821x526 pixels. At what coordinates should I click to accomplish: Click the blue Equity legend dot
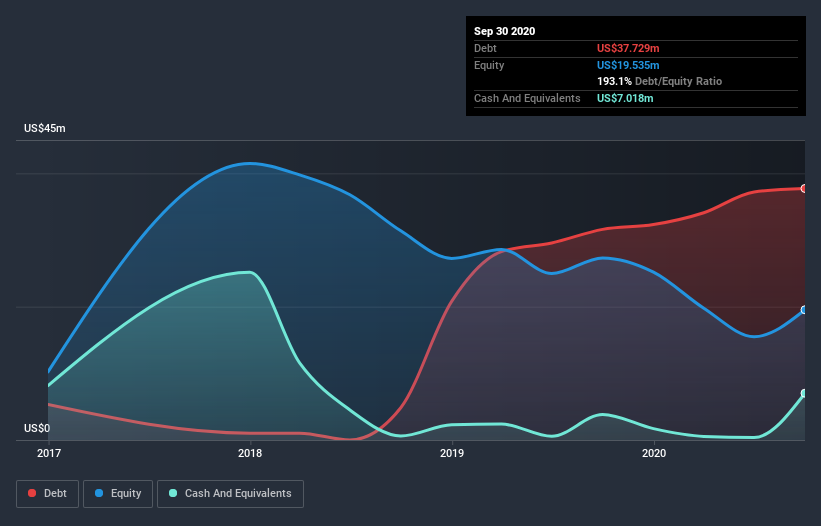pyautogui.click(x=99, y=493)
